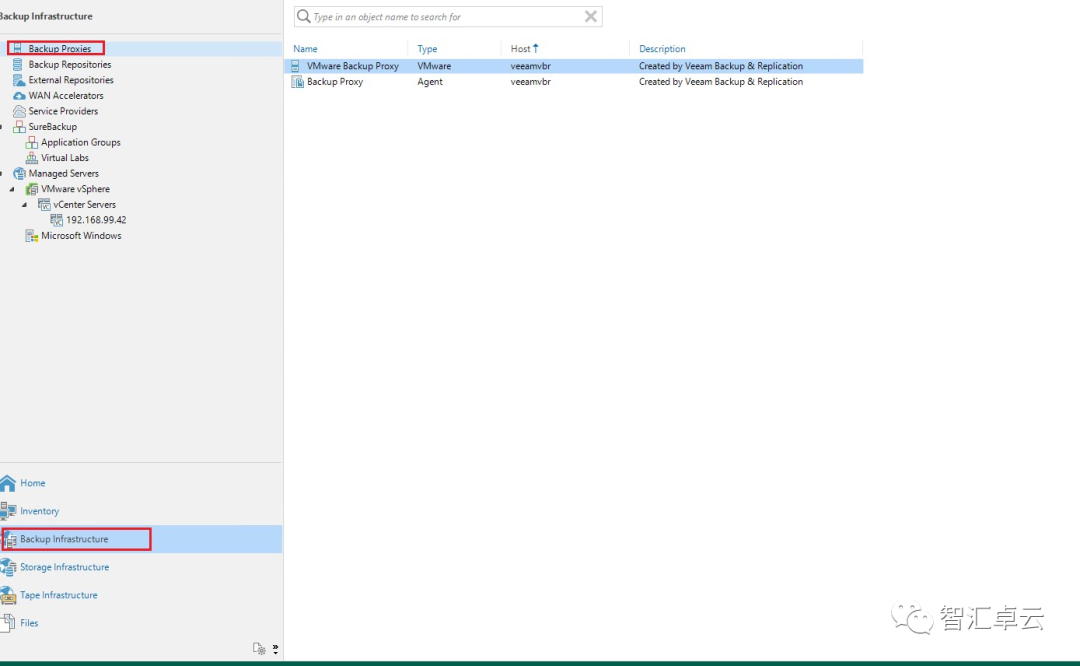
Task: Collapse the Managed Servers tree node
Action: 1,174
